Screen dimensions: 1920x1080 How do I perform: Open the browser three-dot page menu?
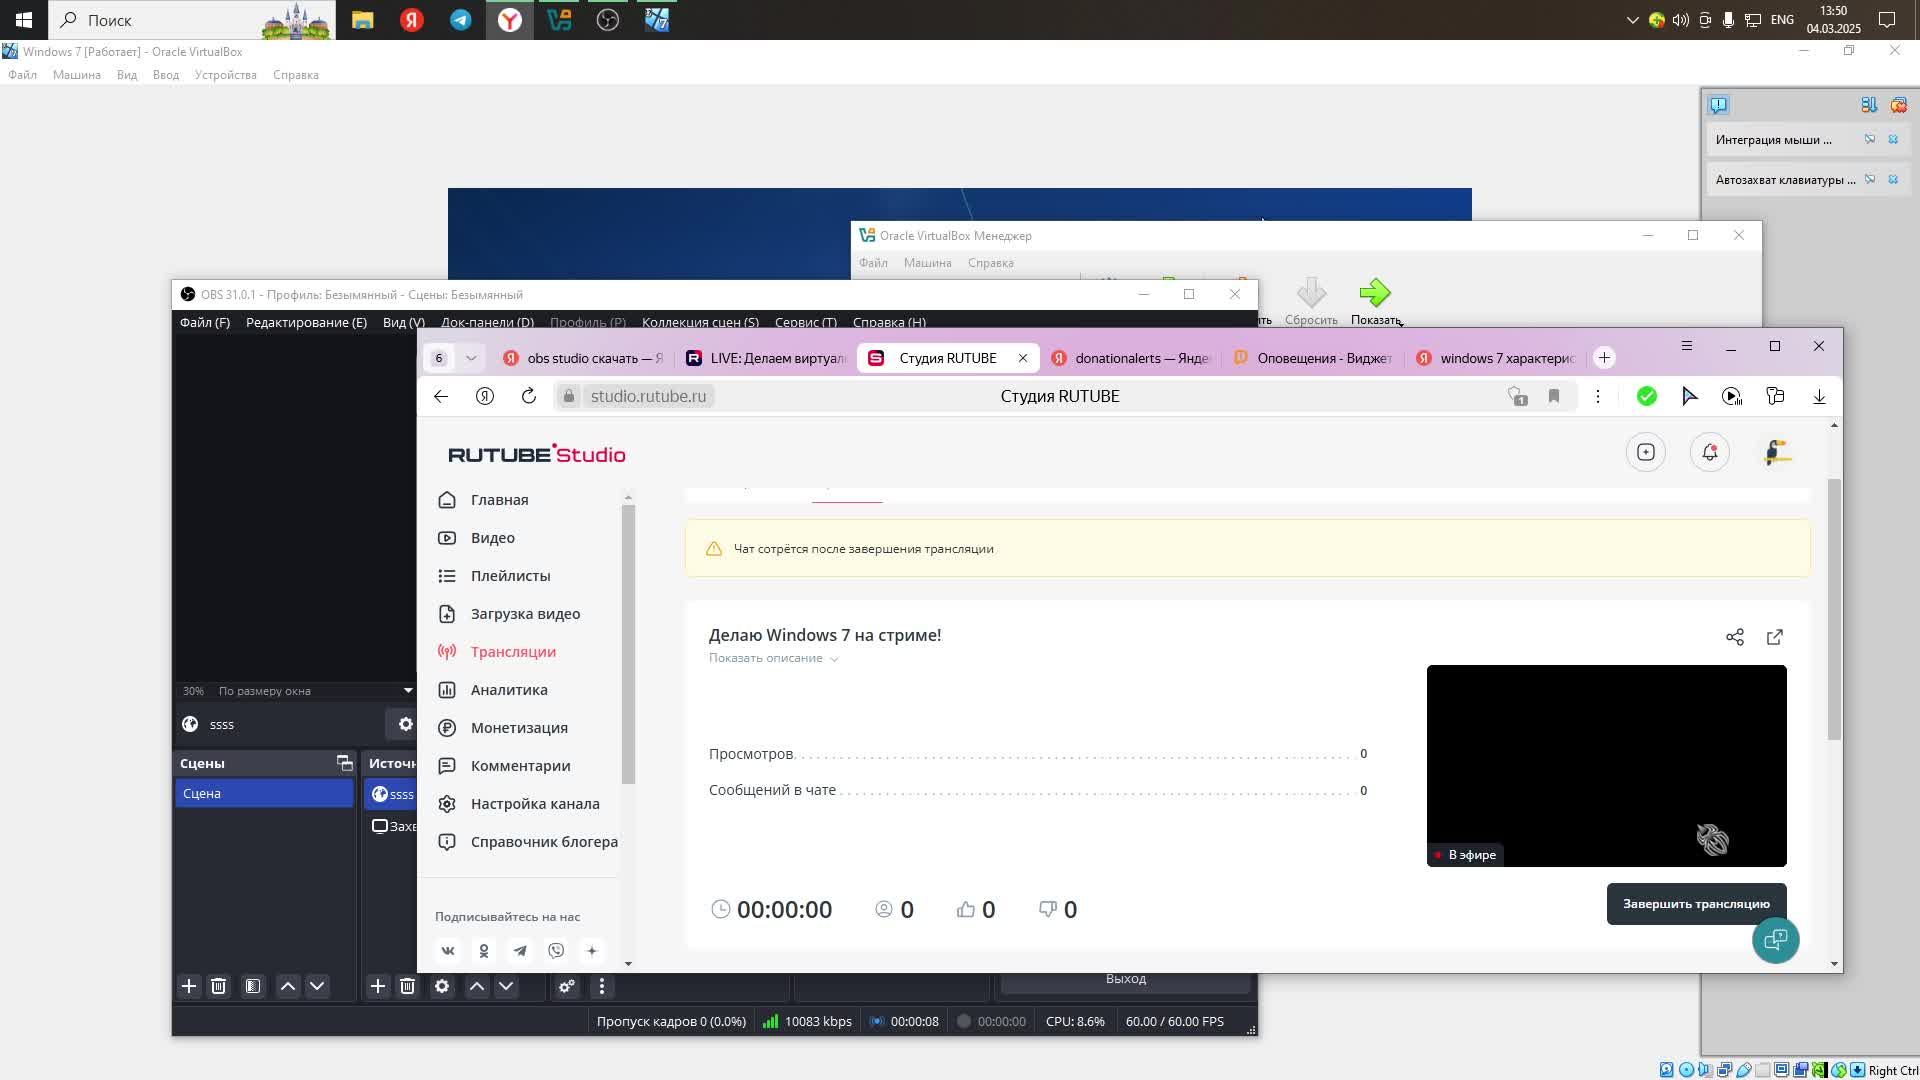coord(1598,396)
